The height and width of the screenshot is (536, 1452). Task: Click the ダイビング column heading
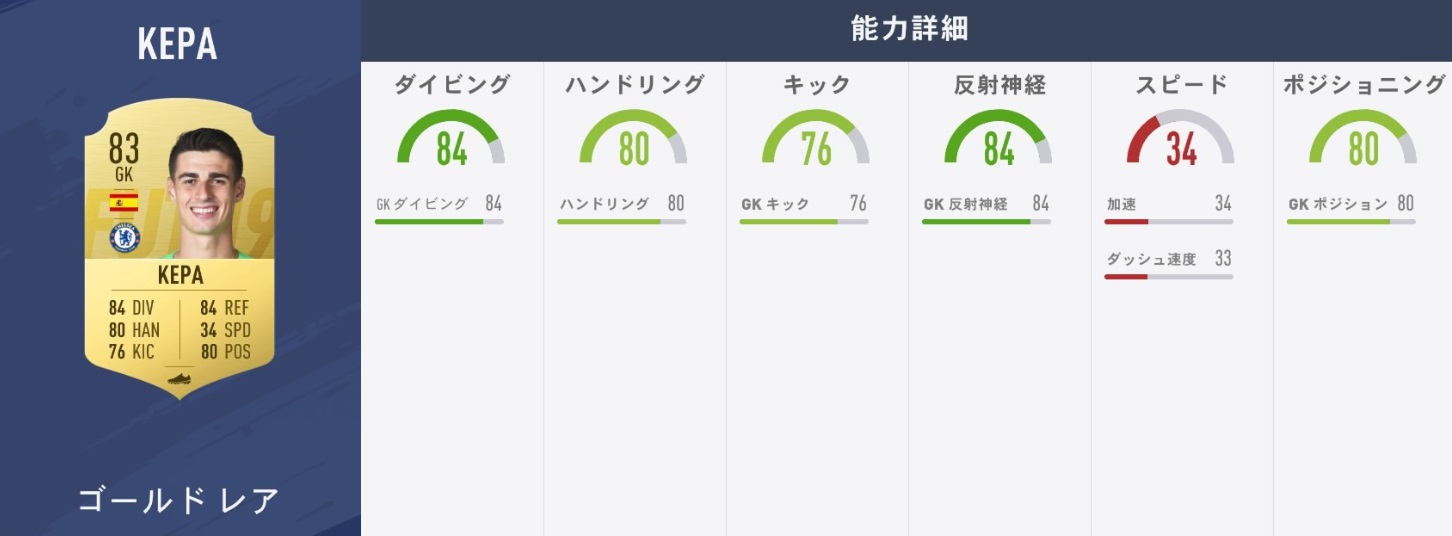[451, 85]
